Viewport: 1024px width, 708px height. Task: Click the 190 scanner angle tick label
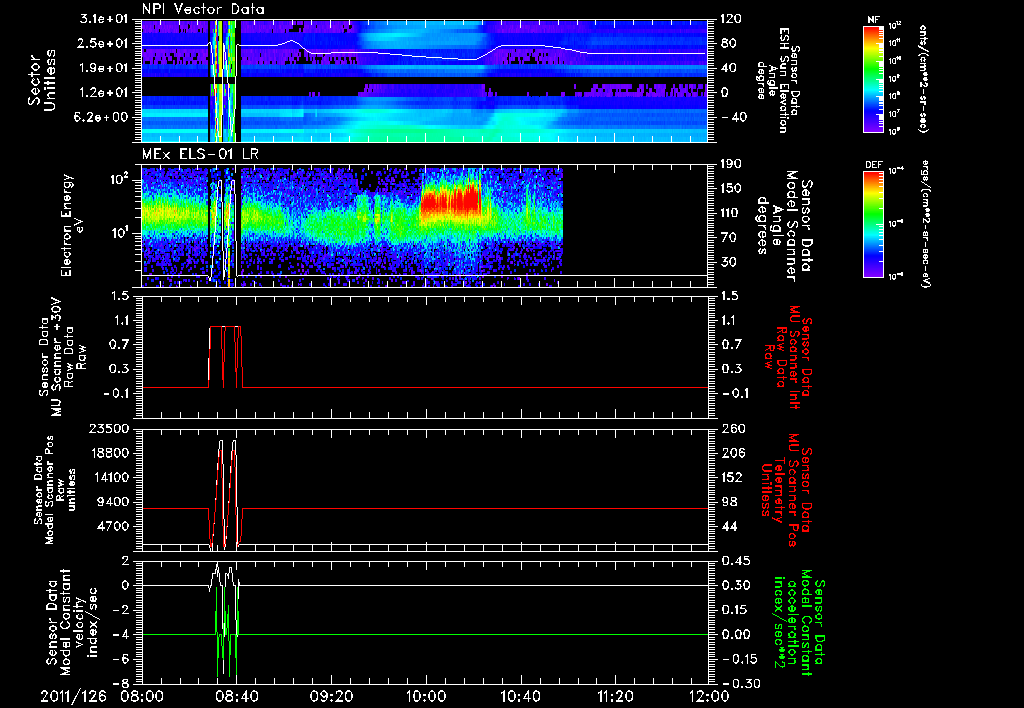[731, 164]
